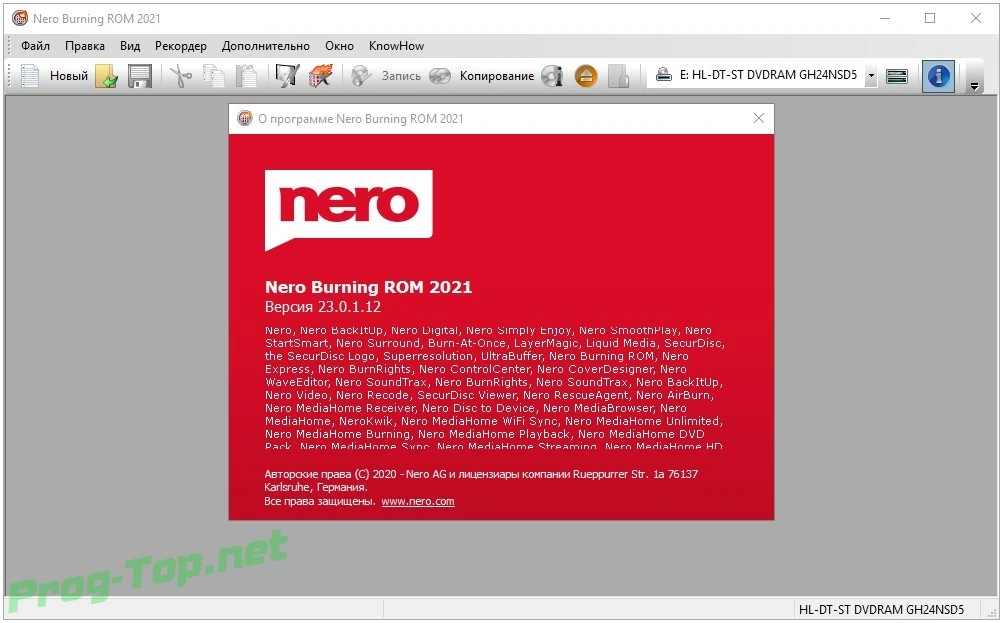Click the gray disc cover icon beside Eject
Viewport: 1003px width, 623px height.
pyautogui.click(x=618, y=75)
